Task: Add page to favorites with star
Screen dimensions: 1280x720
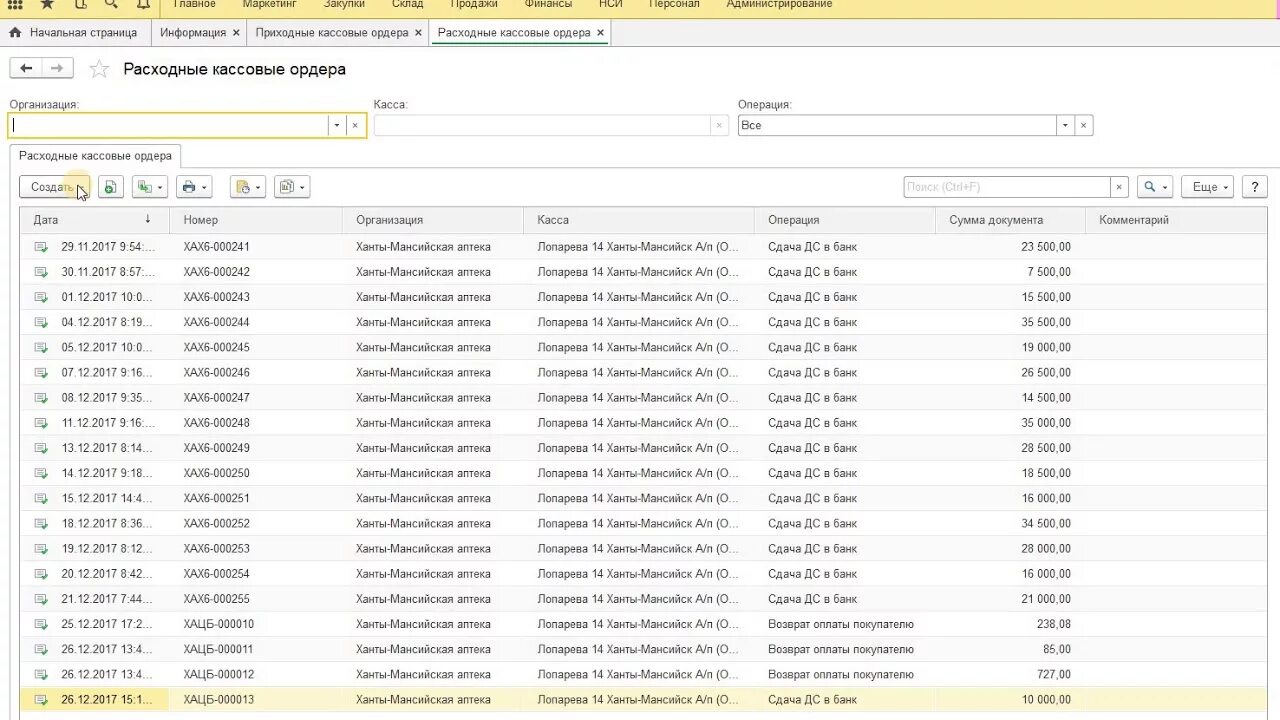Action: click(99, 69)
